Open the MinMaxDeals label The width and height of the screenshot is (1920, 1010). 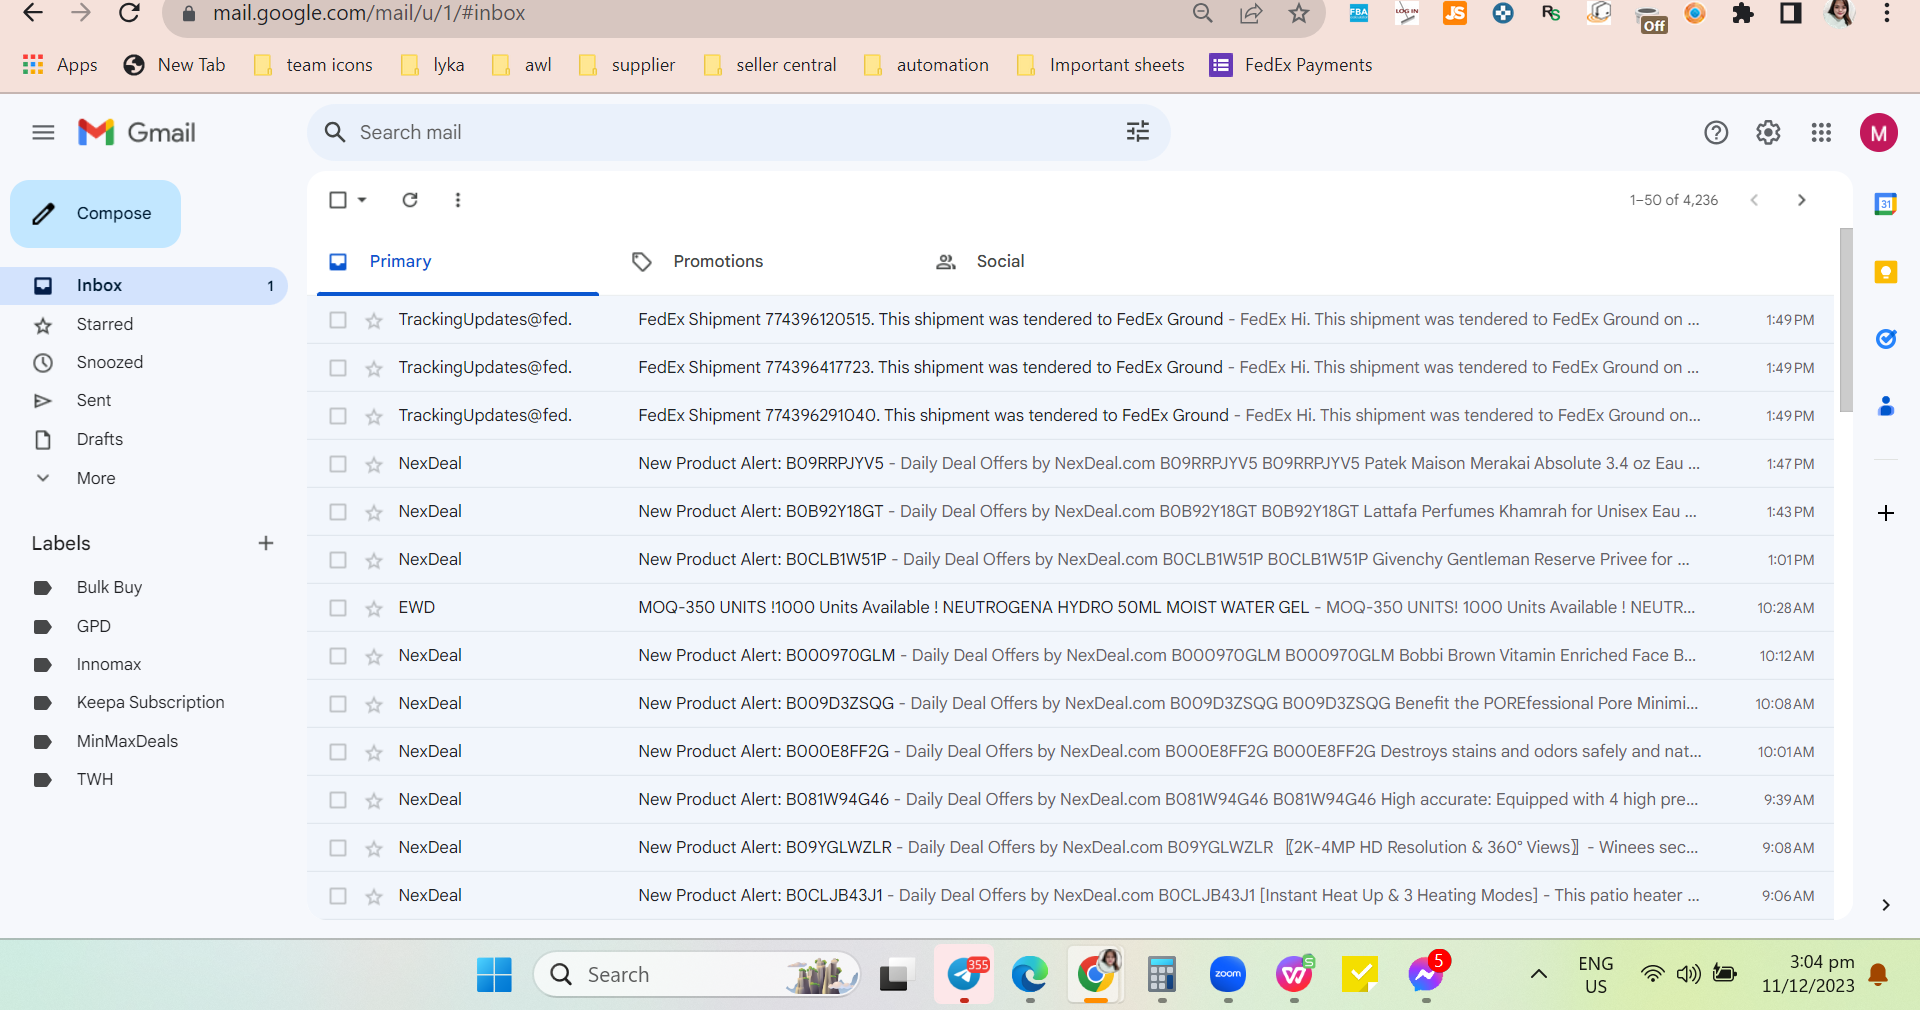(x=127, y=741)
